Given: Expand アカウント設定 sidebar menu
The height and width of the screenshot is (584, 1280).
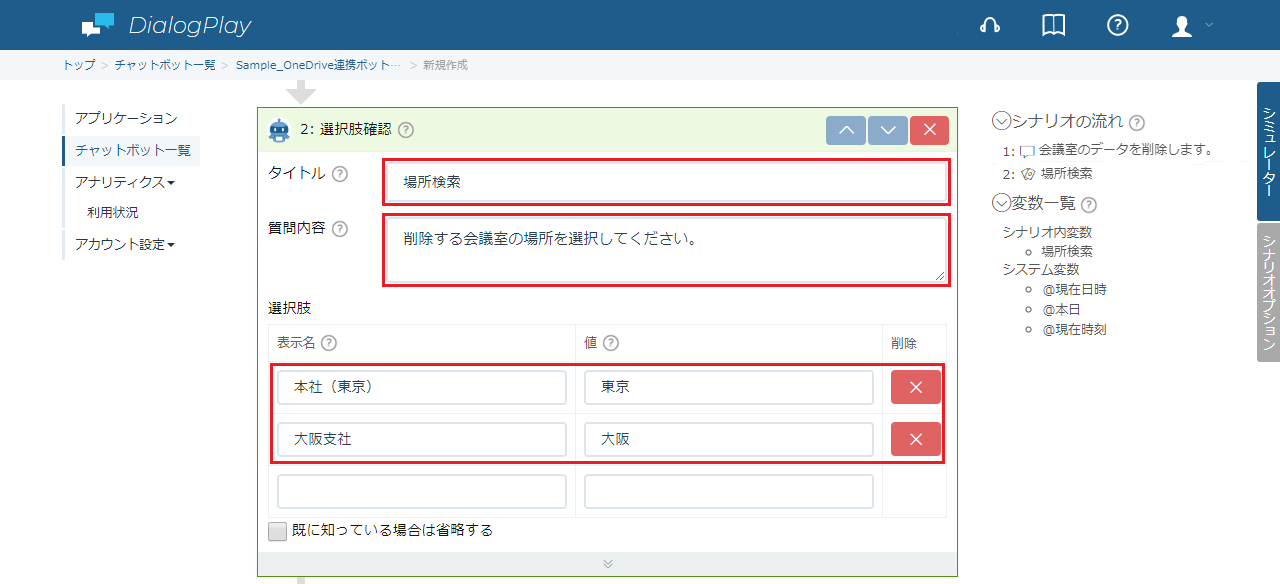Looking at the screenshot, I should click(x=125, y=244).
